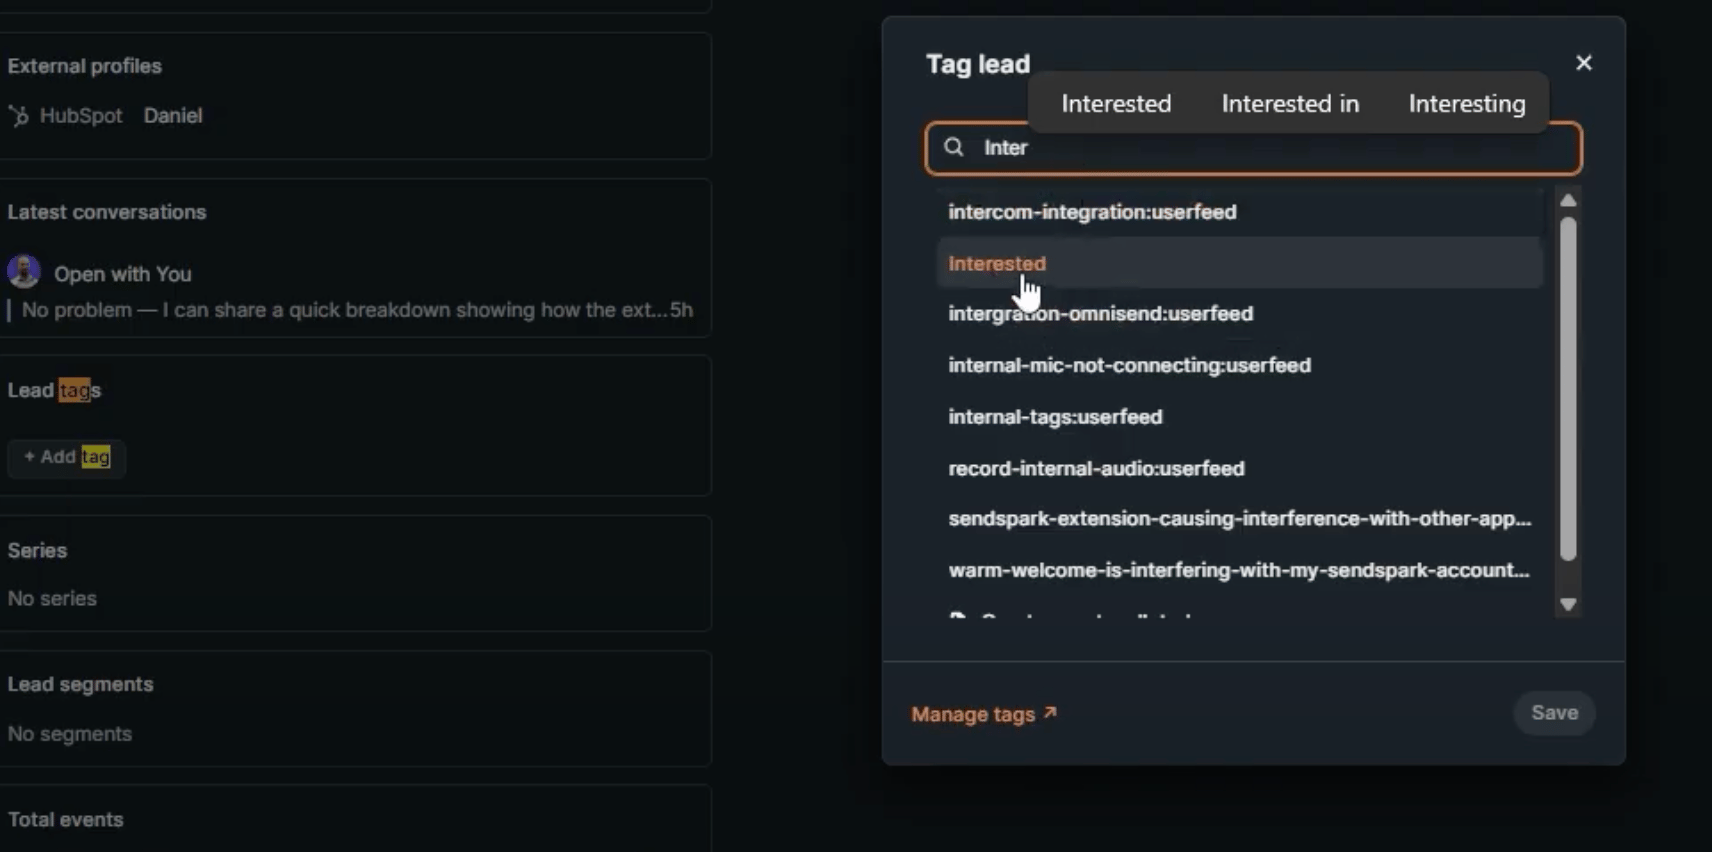The image size is (1712, 852).
Task: Click the Manage tags external arrow icon
Action: click(1050, 713)
